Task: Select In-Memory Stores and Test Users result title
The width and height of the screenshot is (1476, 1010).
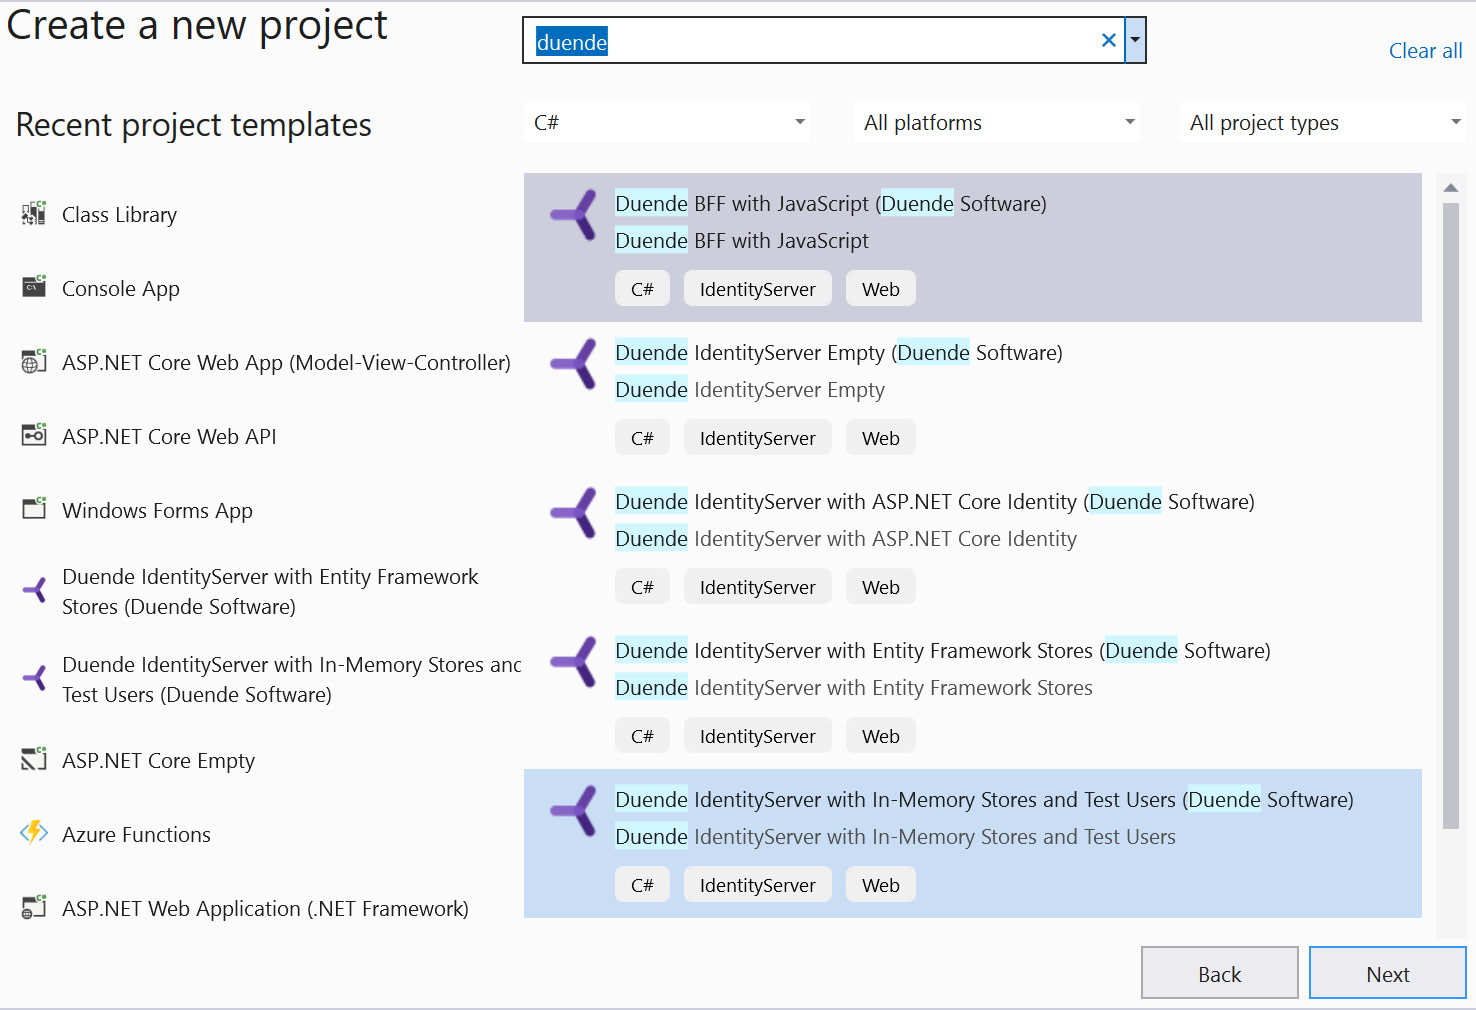Action: click(x=984, y=799)
